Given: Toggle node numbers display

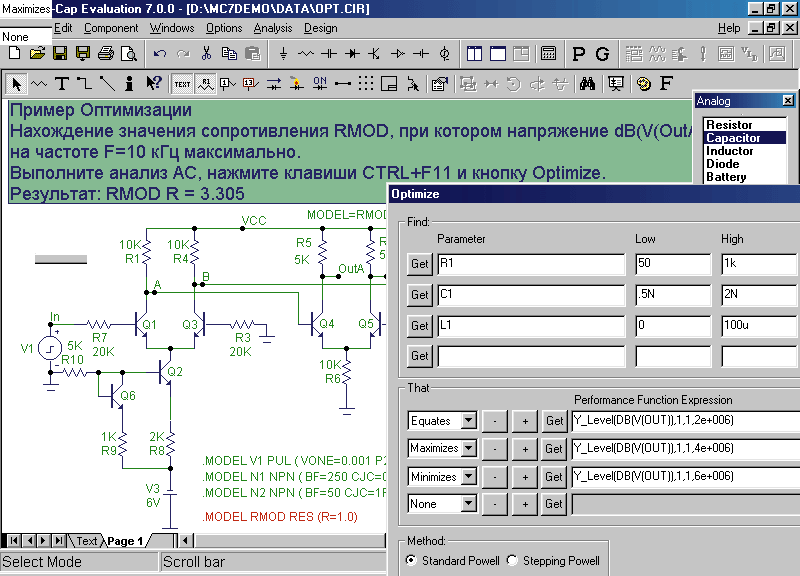Looking at the screenshot, I should [x=228, y=84].
